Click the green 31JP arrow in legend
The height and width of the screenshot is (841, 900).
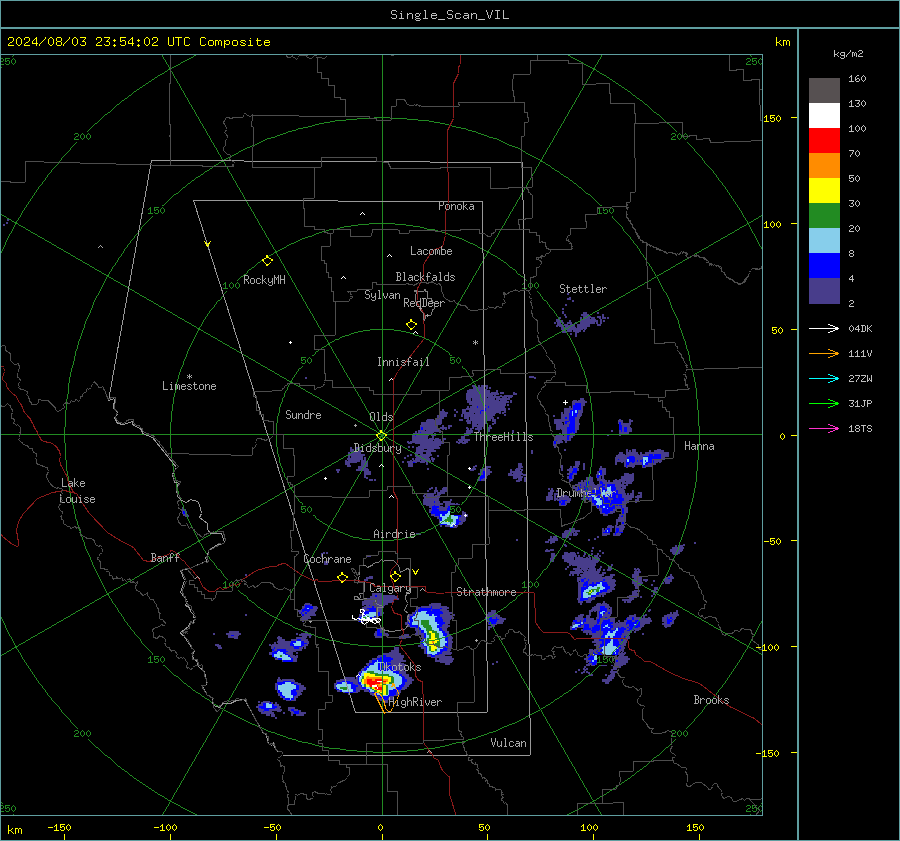point(824,404)
